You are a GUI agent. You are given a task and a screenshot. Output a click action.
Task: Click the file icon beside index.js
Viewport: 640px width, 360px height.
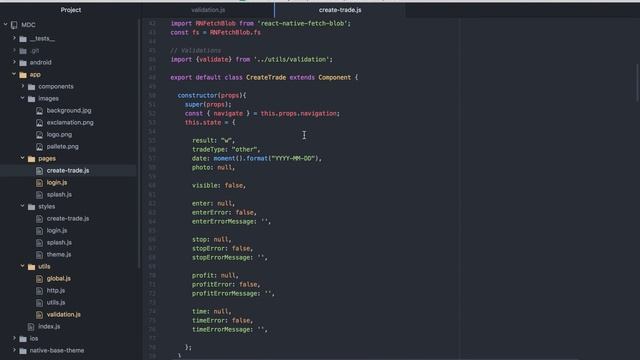pos(31,327)
